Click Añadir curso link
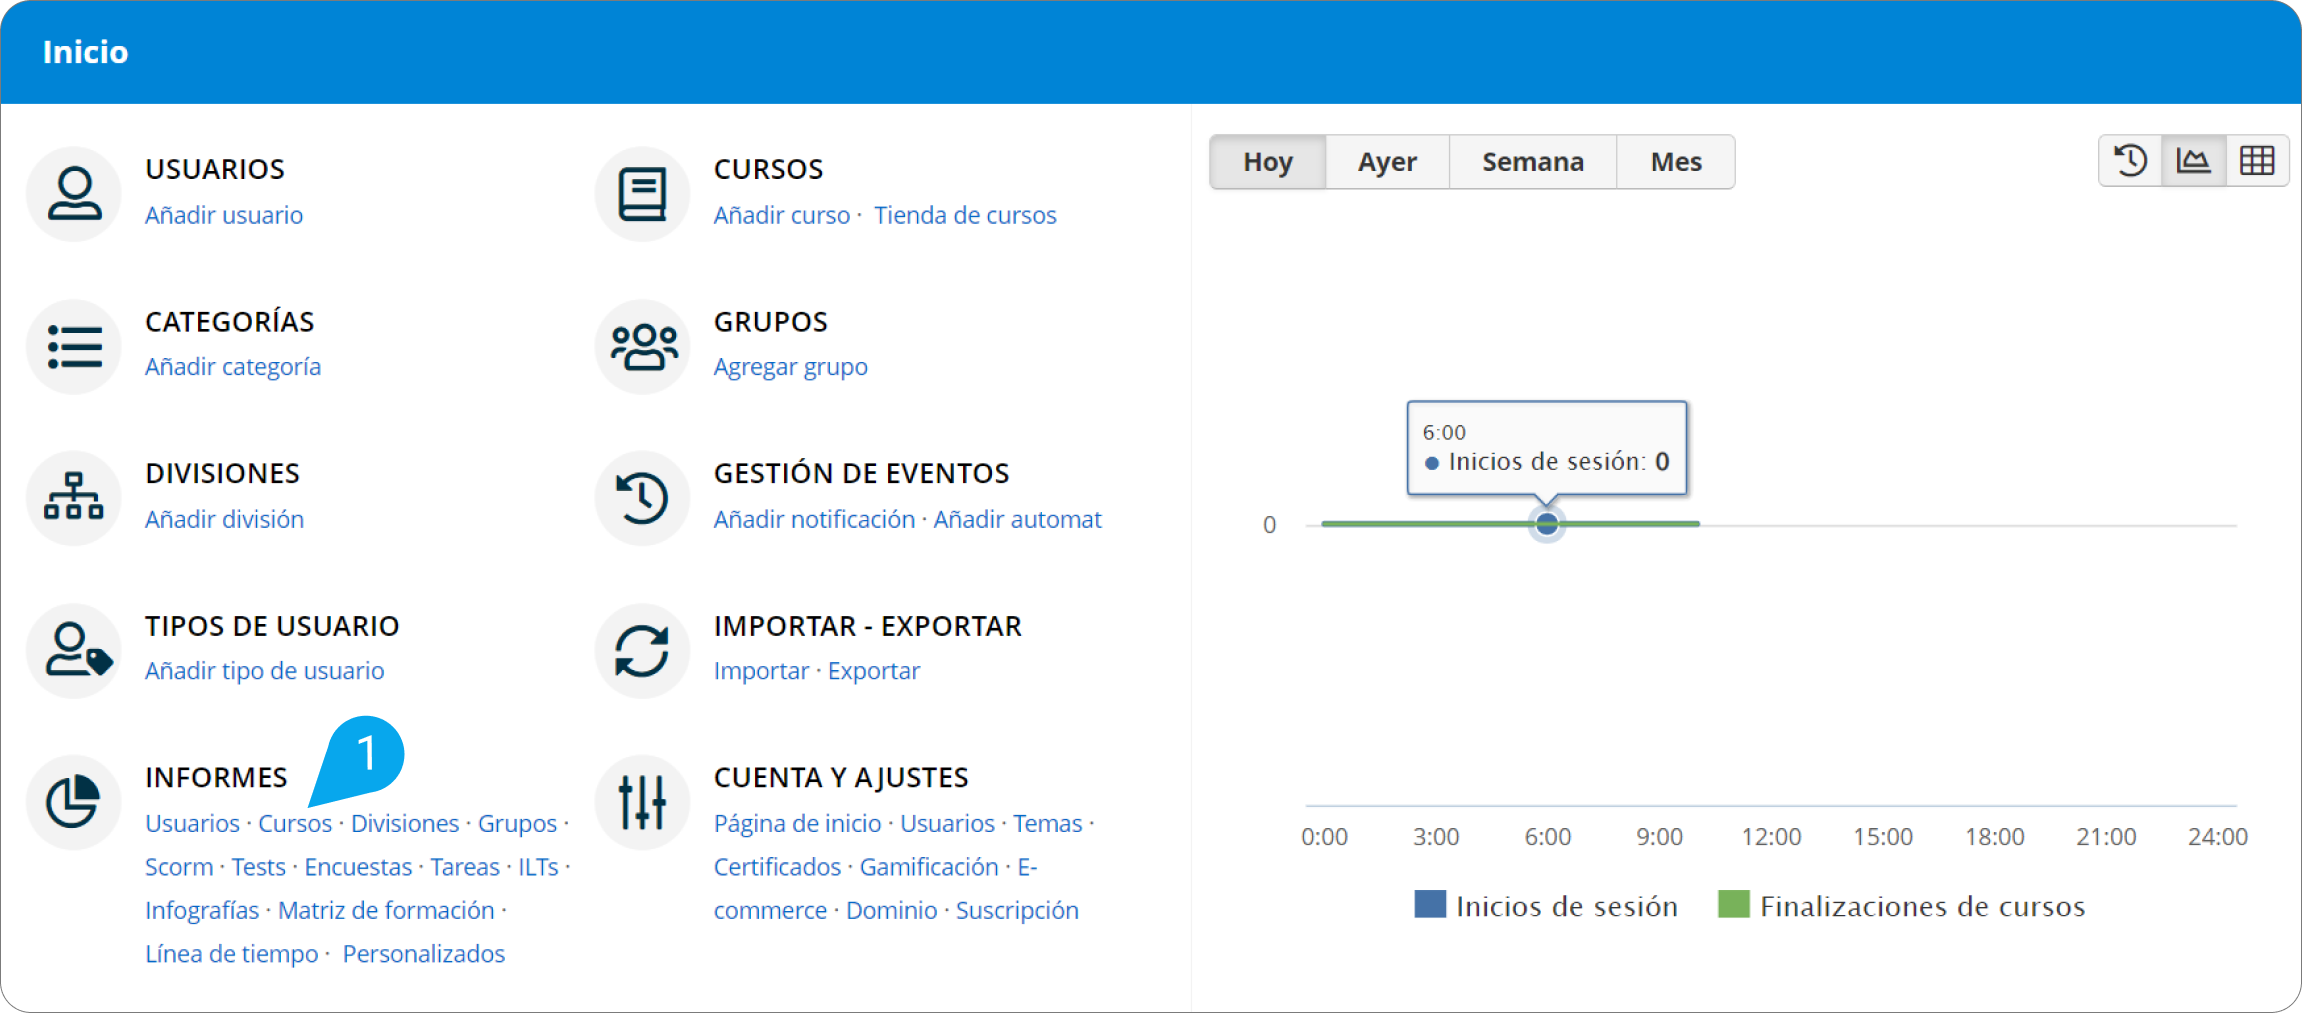The image size is (2302, 1013). coord(782,215)
